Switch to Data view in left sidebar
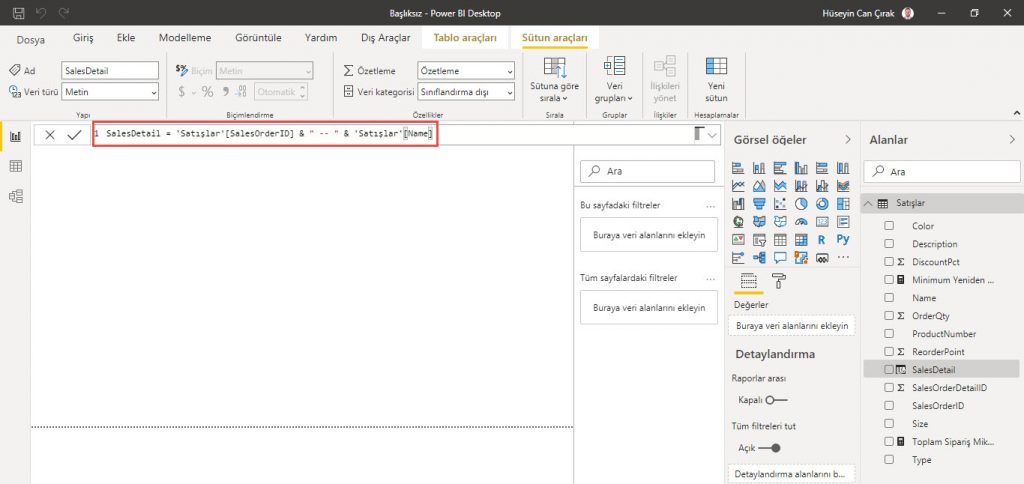This screenshot has height=484, width=1024. point(16,167)
